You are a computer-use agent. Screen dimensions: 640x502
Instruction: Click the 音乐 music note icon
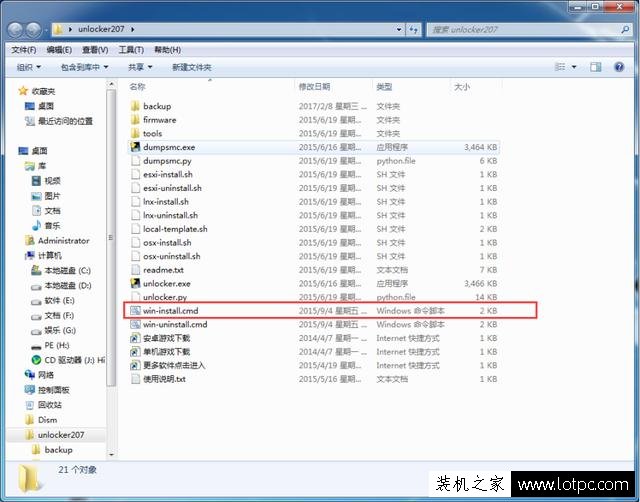(36, 225)
